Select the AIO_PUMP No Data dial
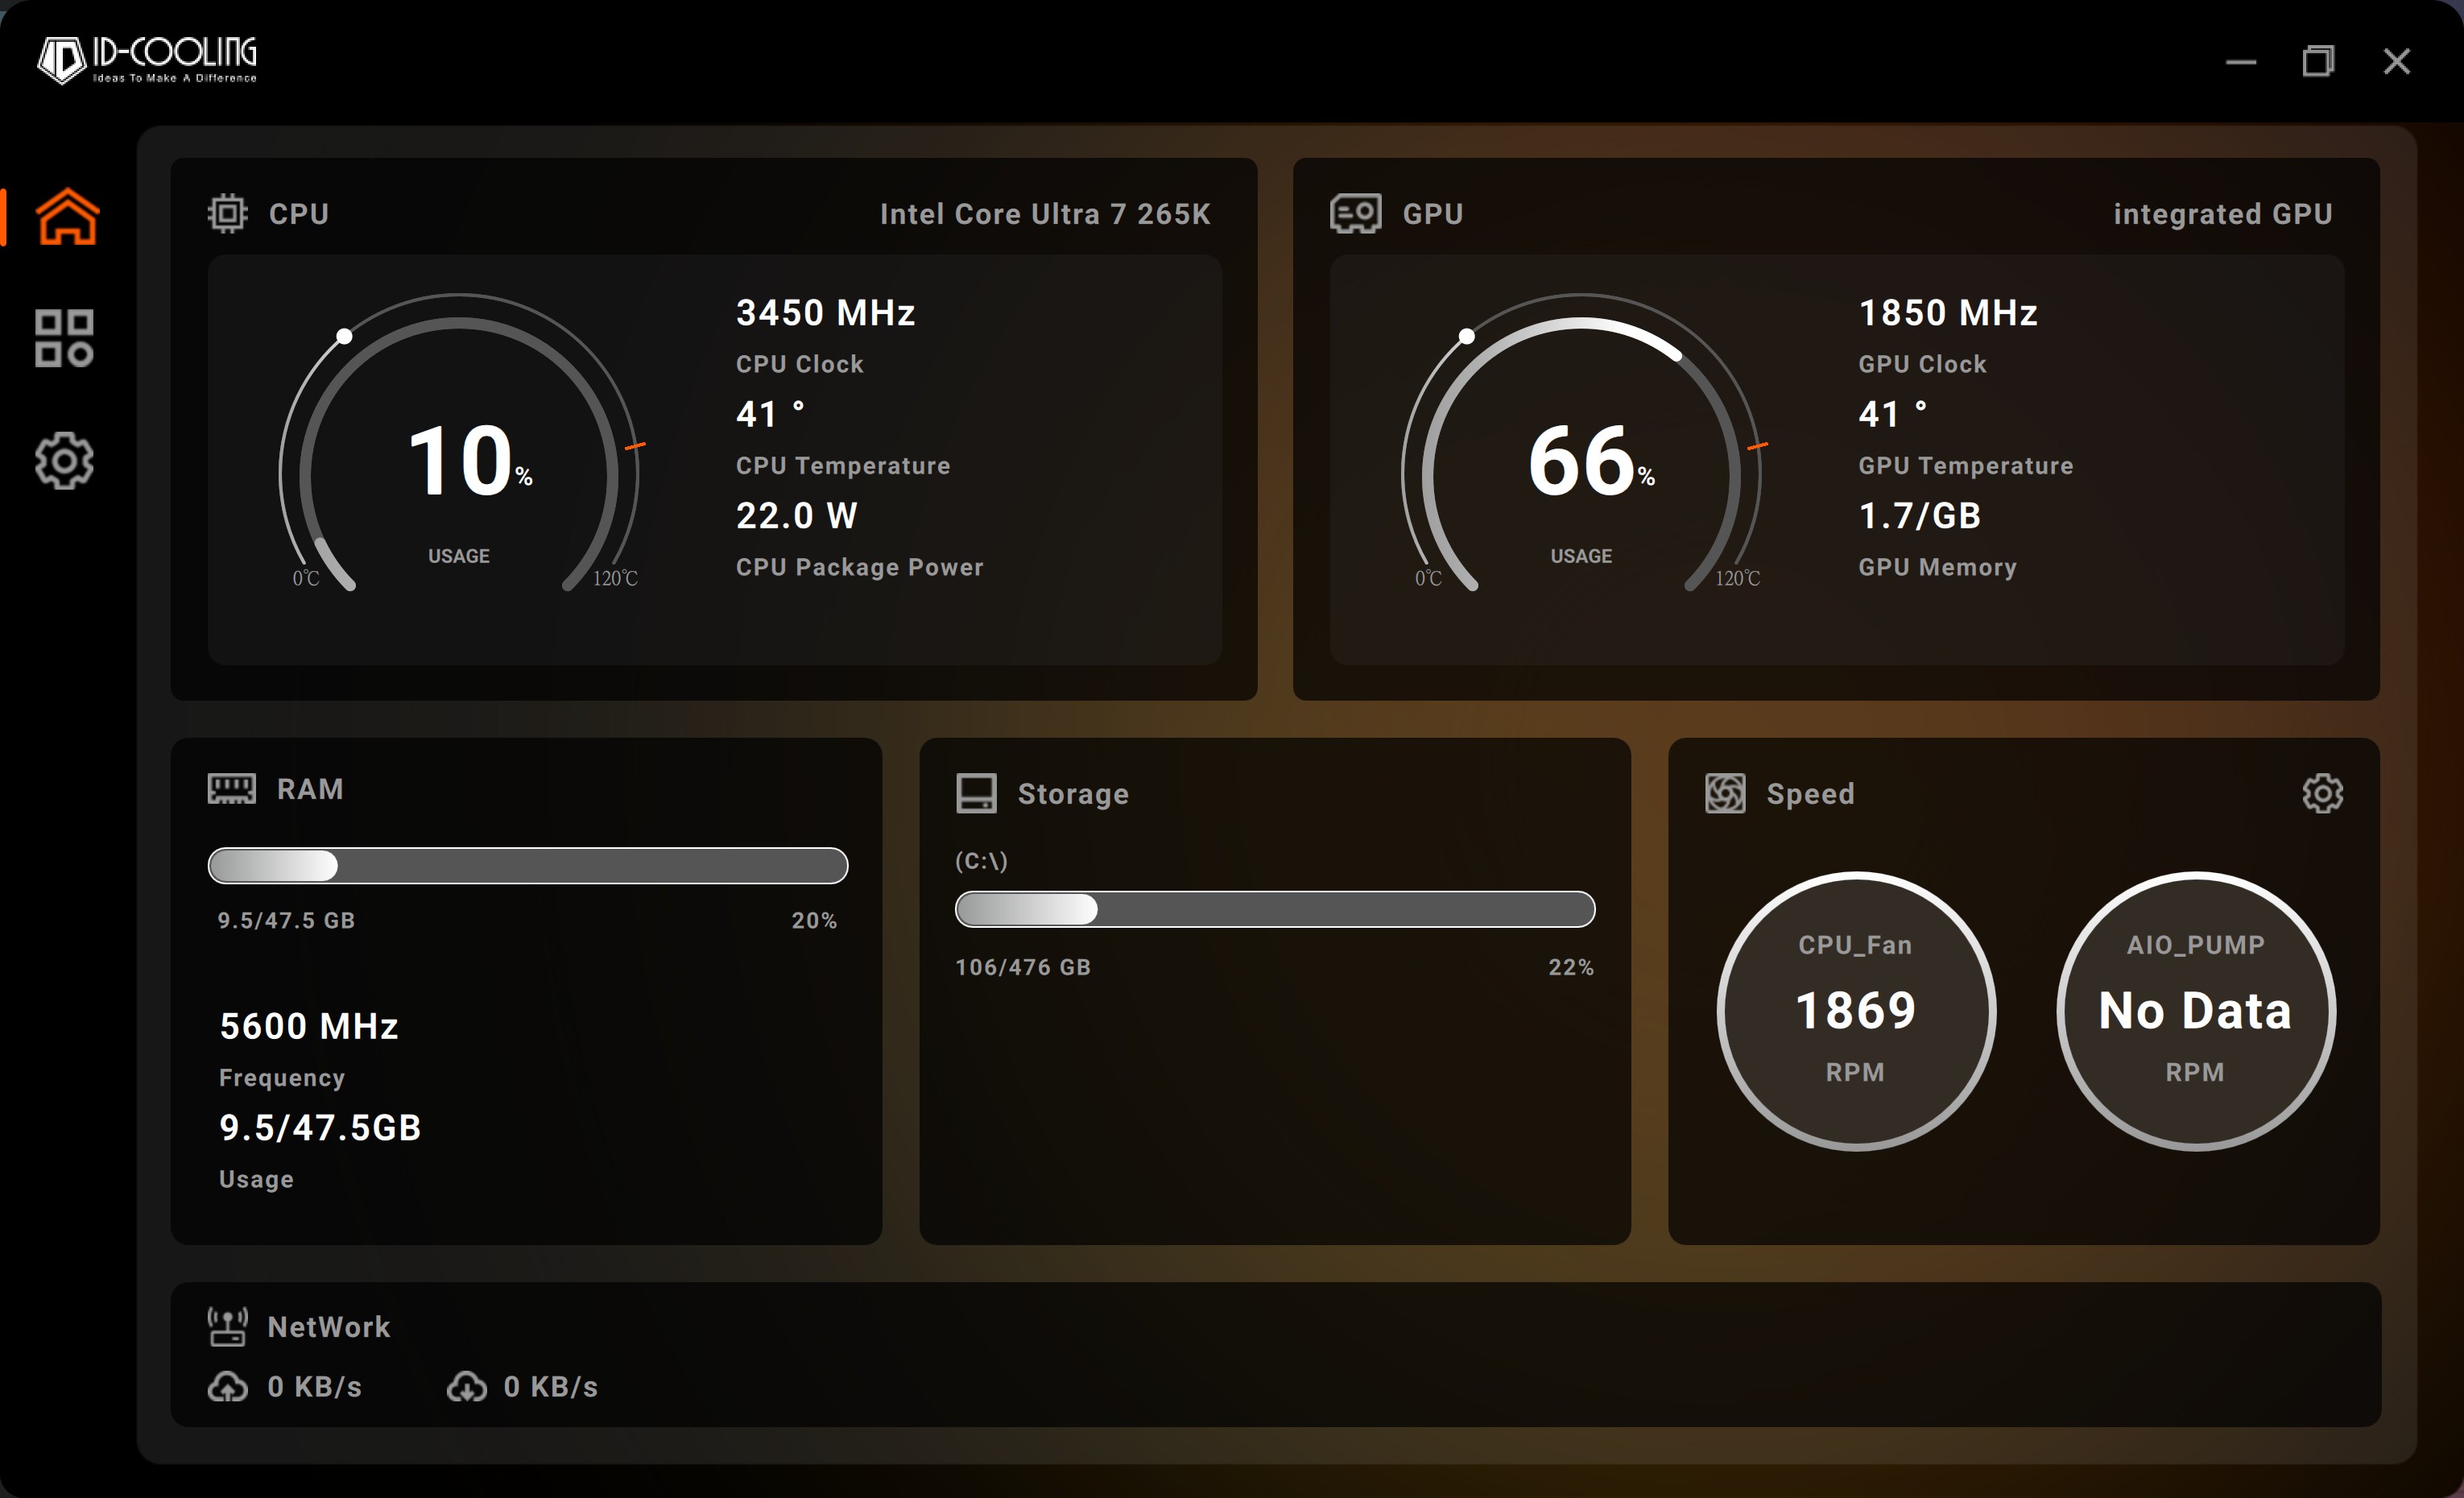Image resolution: width=2464 pixels, height=1498 pixels. click(2195, 1010)
